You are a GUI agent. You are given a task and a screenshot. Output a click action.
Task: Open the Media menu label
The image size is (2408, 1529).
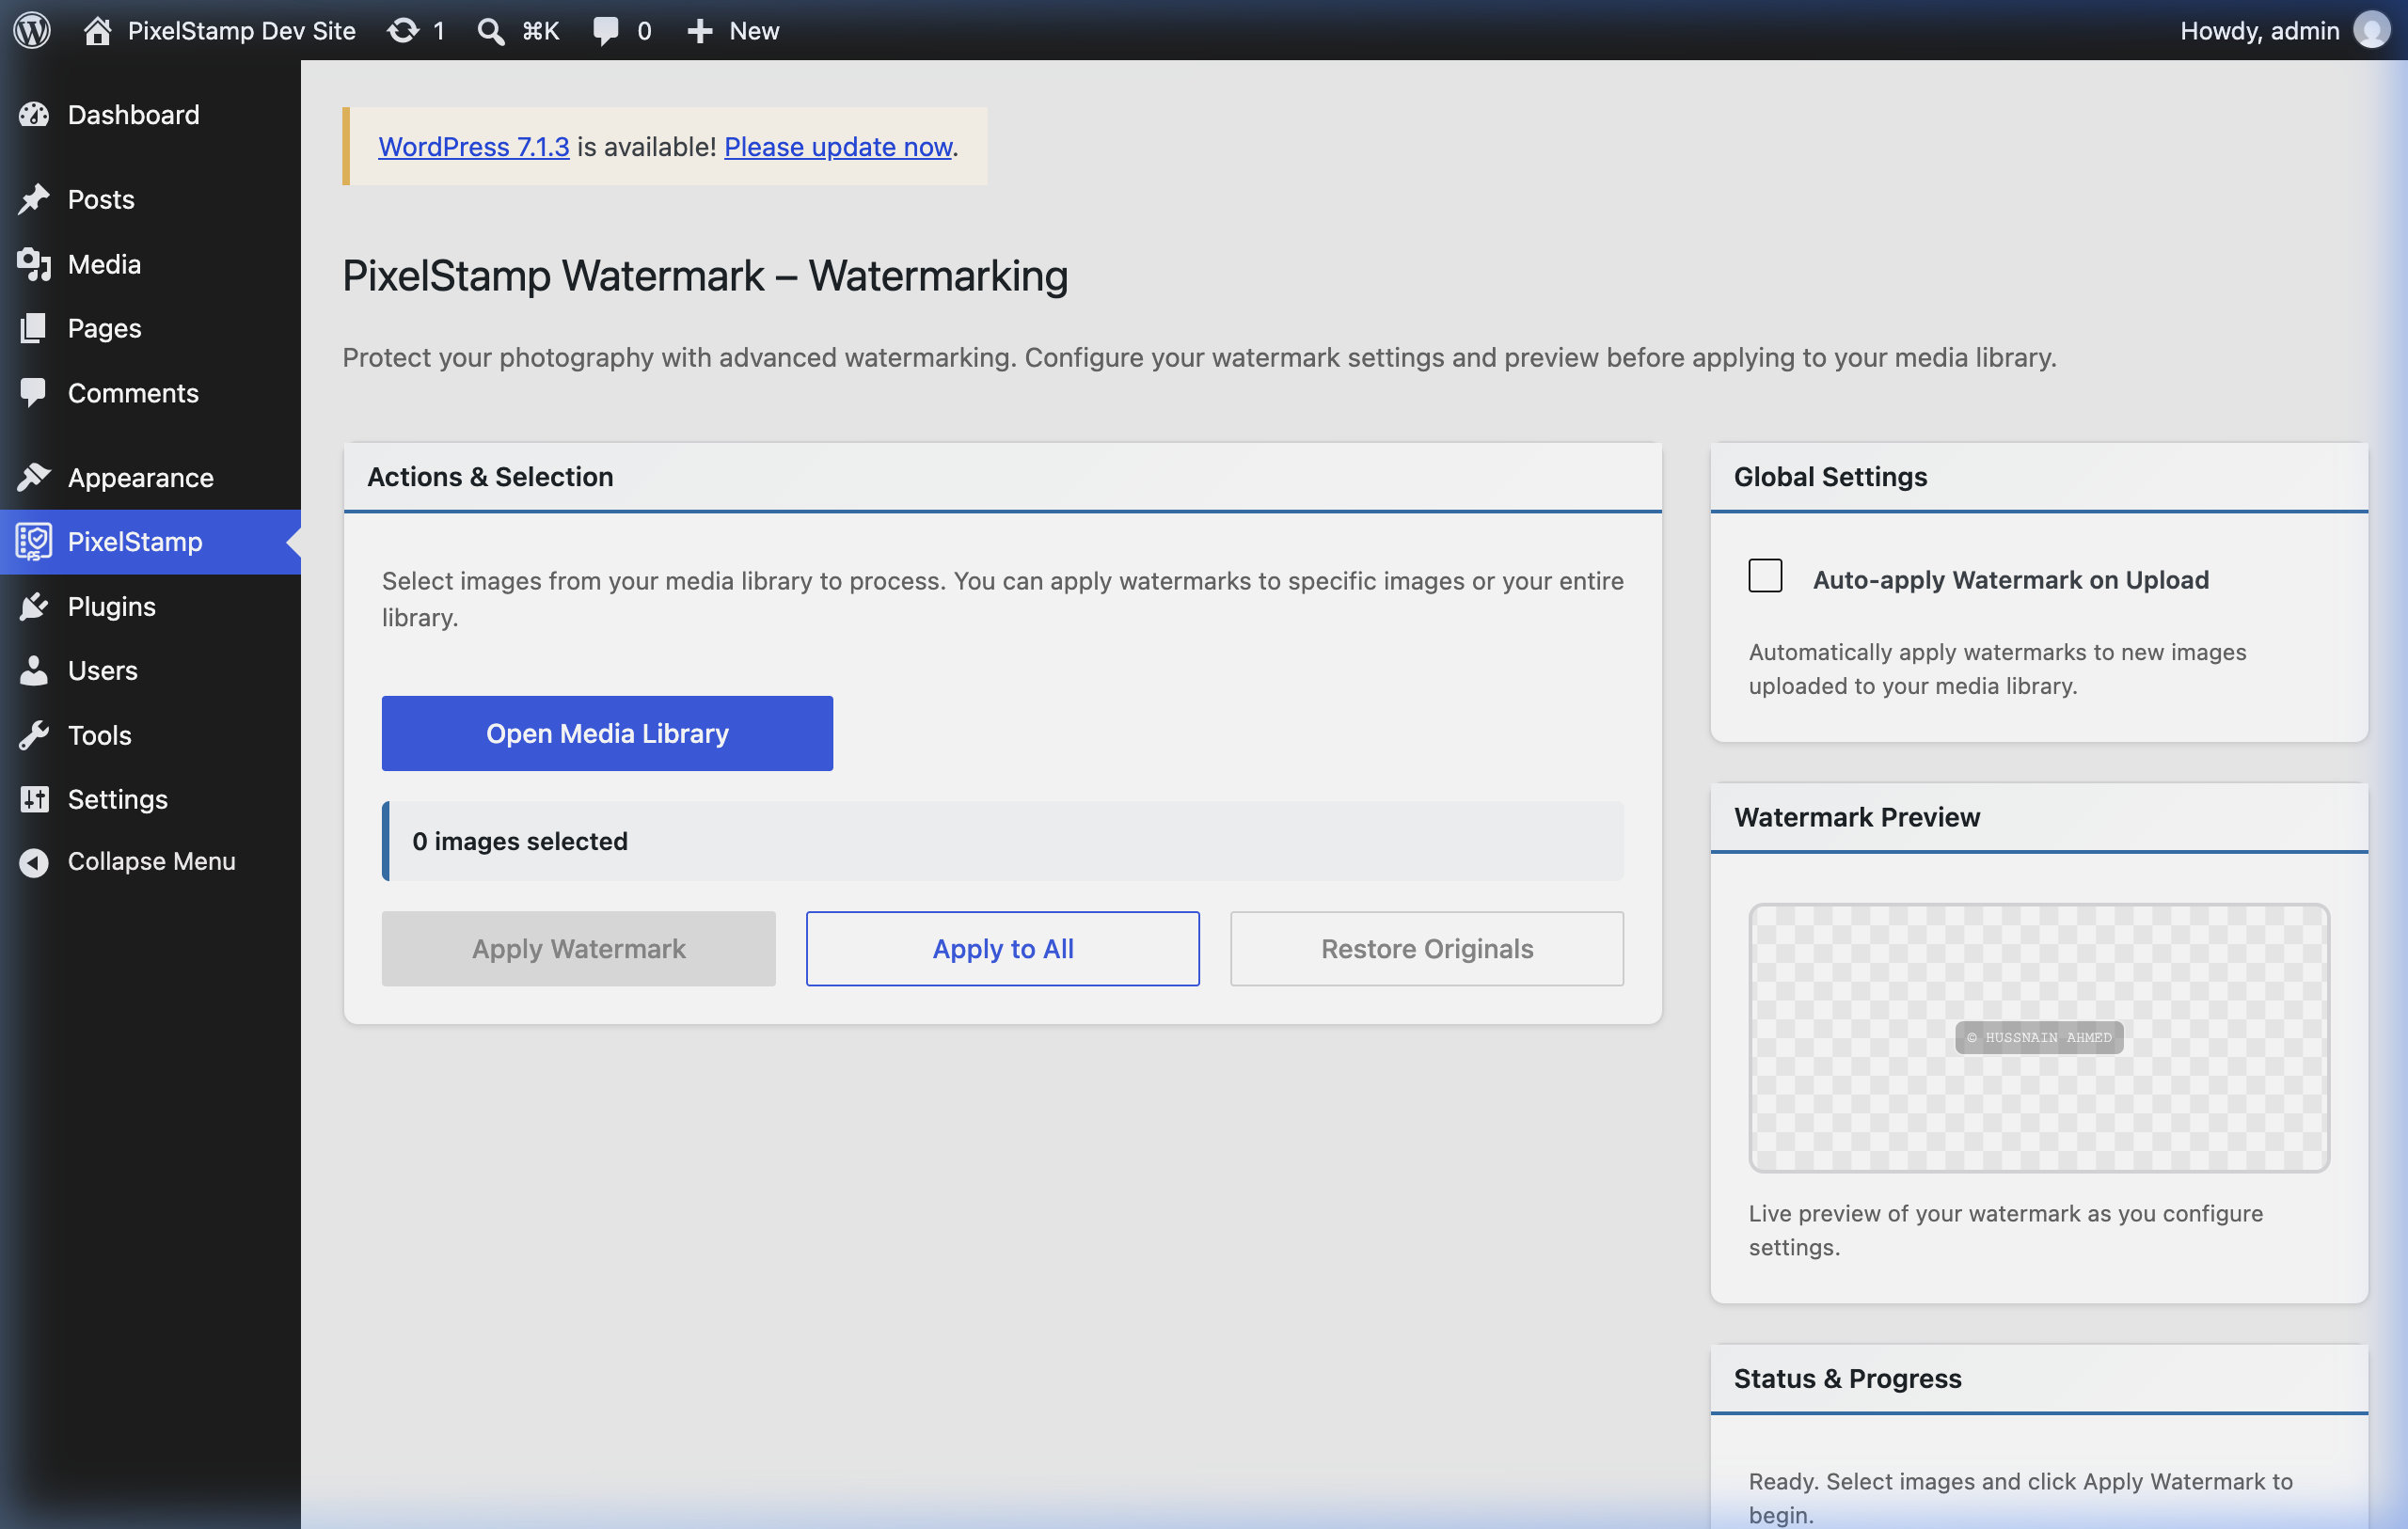coord(104,264)
